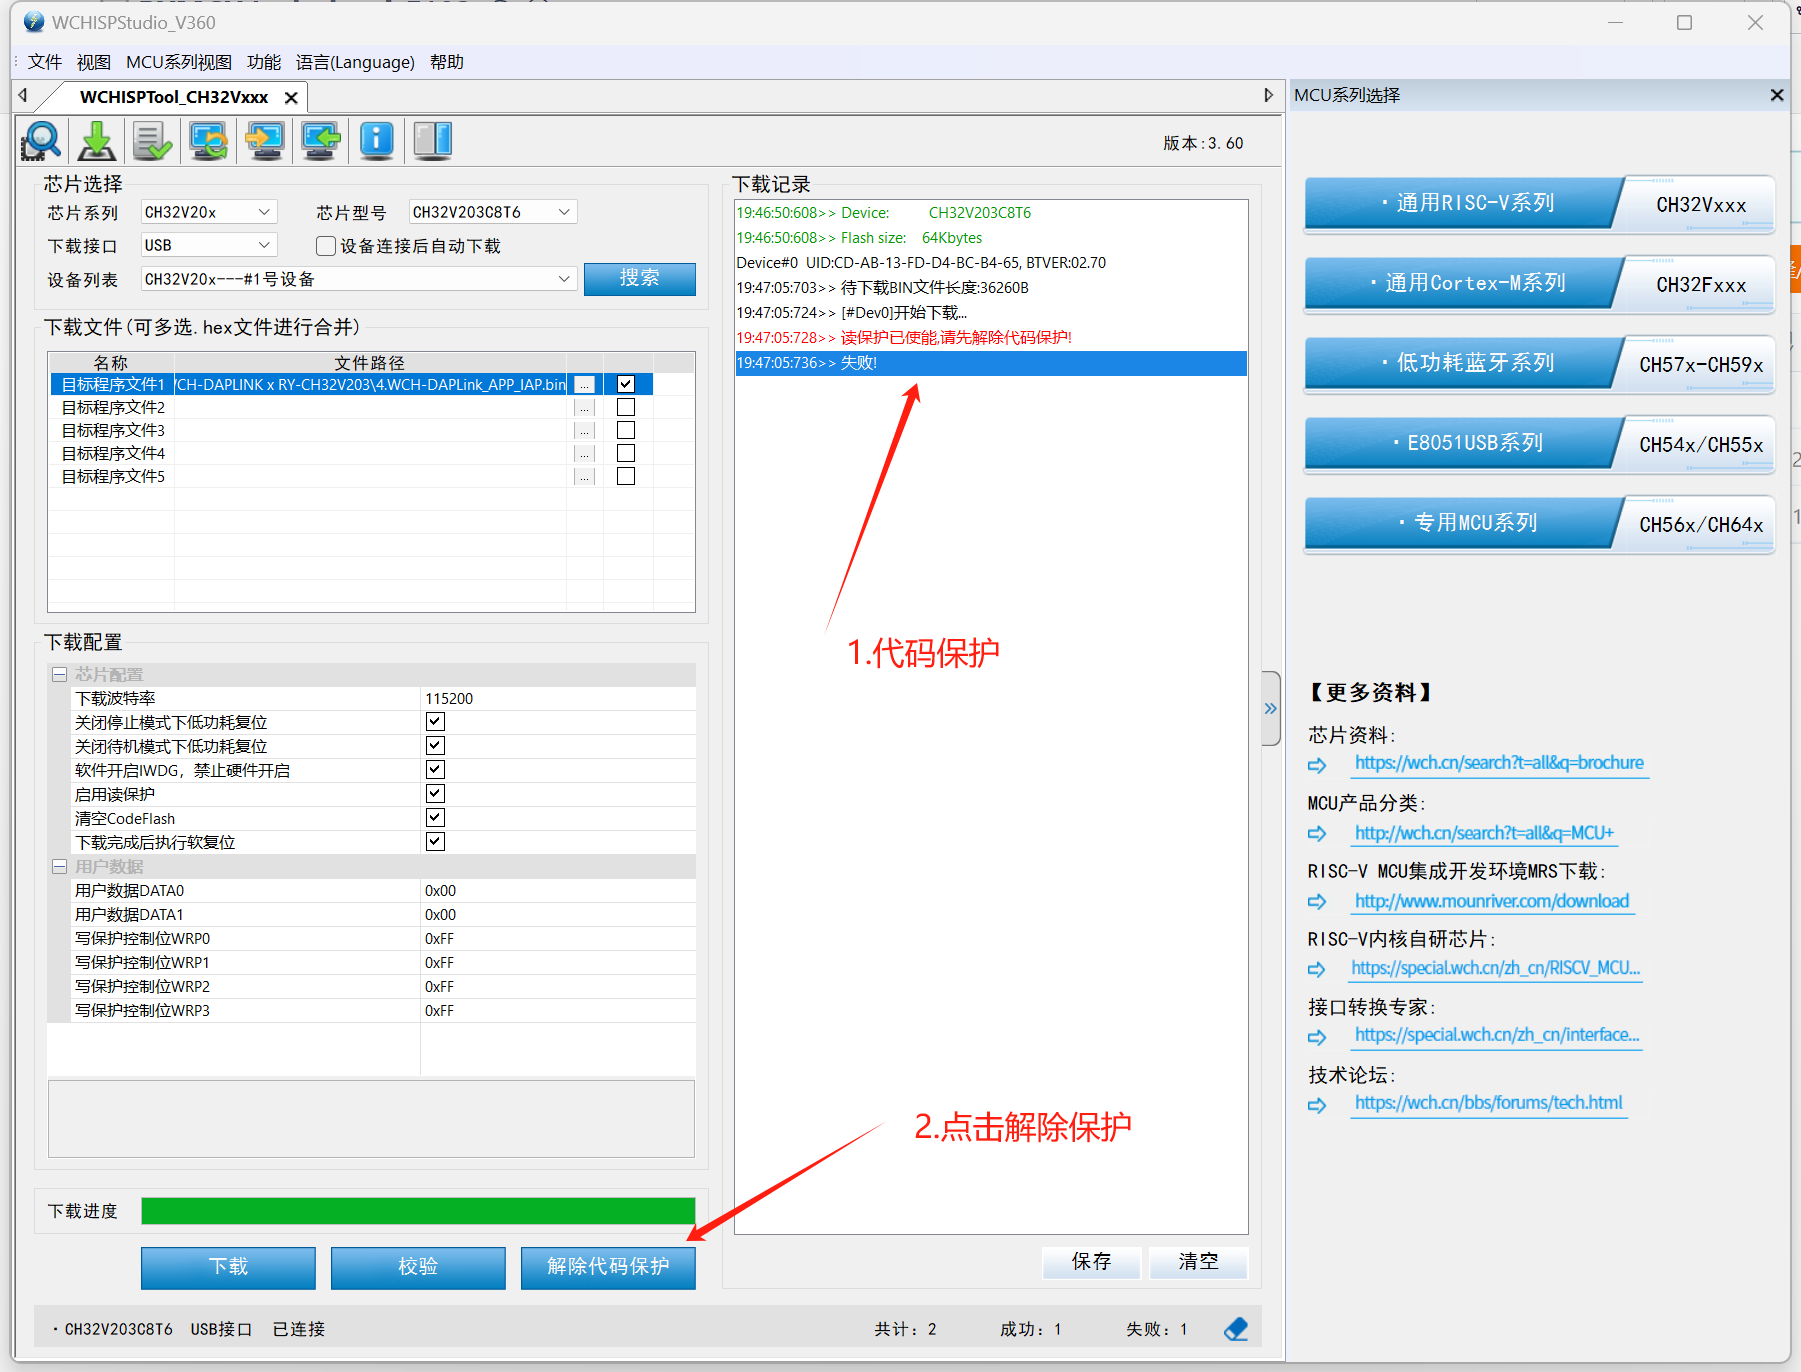Click the green 下载进度 progress bar
This screenshot has width=1801, height=1372.
[418, 1211]
